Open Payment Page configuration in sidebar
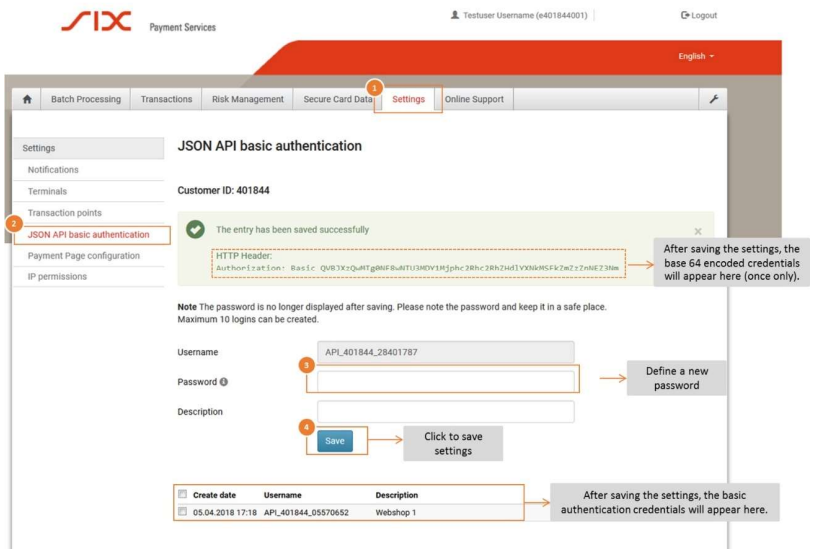Image resolution: width=827 pixels, height=550 pixels. (x=83, y=256)
